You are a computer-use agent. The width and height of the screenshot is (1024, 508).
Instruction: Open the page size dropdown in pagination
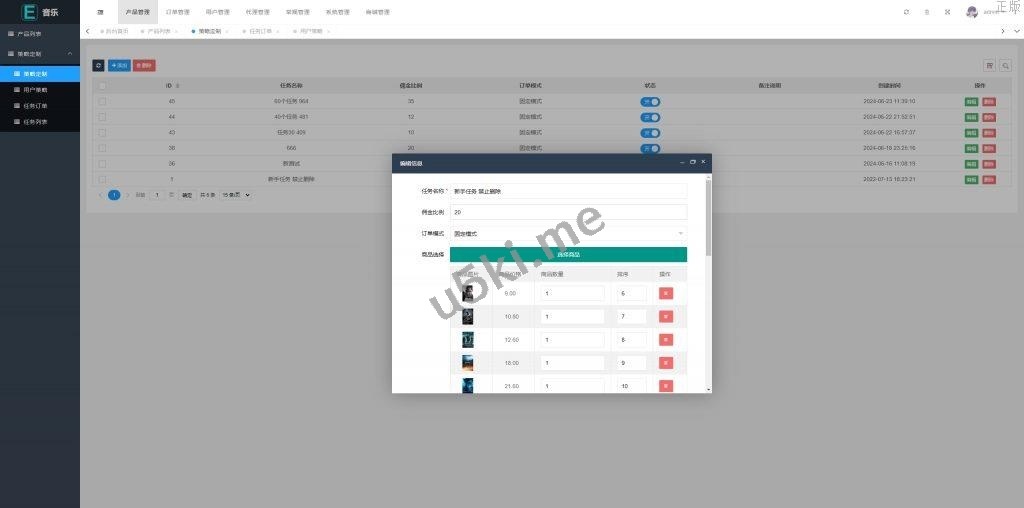point(236,195)
